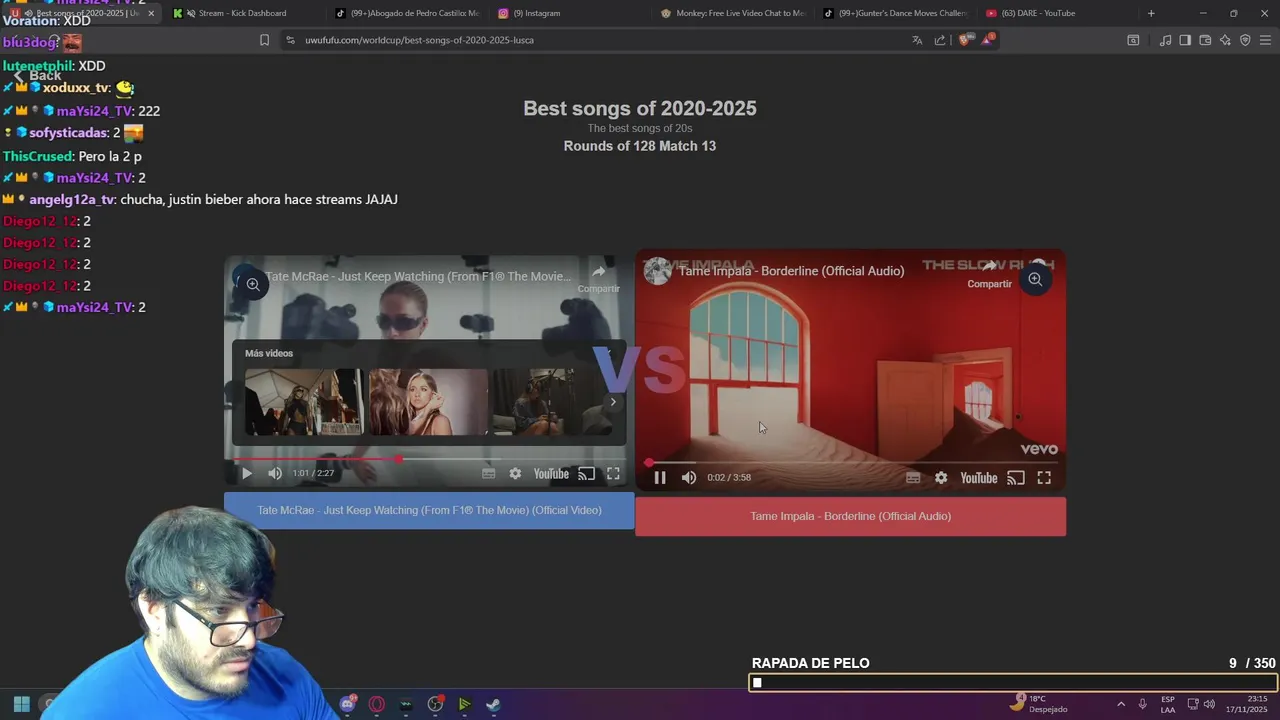Cast the Tame Impala video
This screenshot has width=1280, height=720.
click(1016, 478)
